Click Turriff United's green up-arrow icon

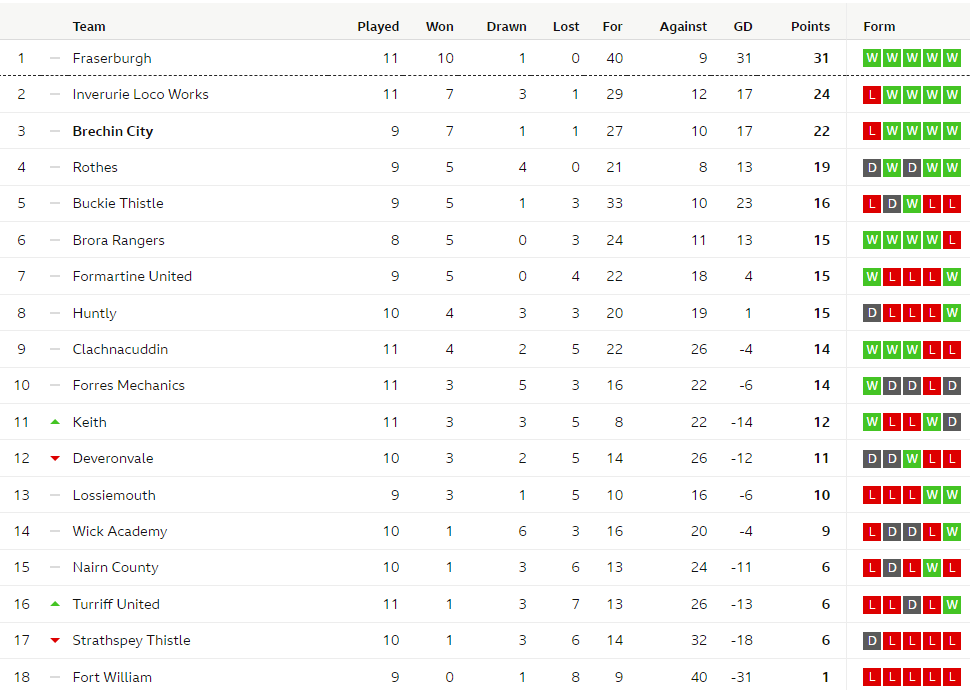click(55, 604)
